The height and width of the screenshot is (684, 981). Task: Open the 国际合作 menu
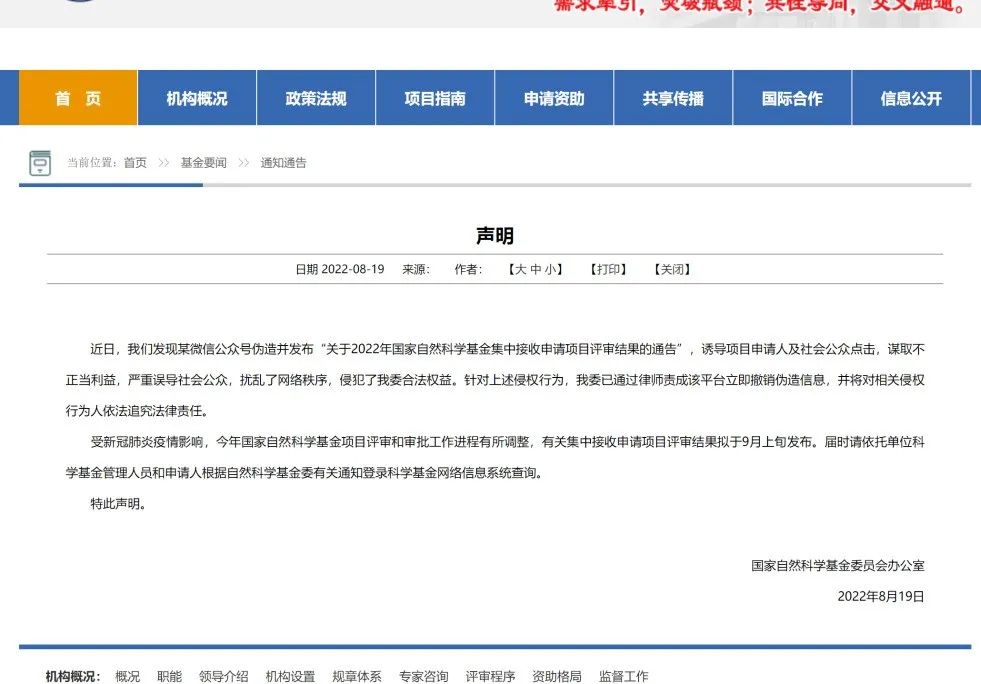click(x=792, y=98)
